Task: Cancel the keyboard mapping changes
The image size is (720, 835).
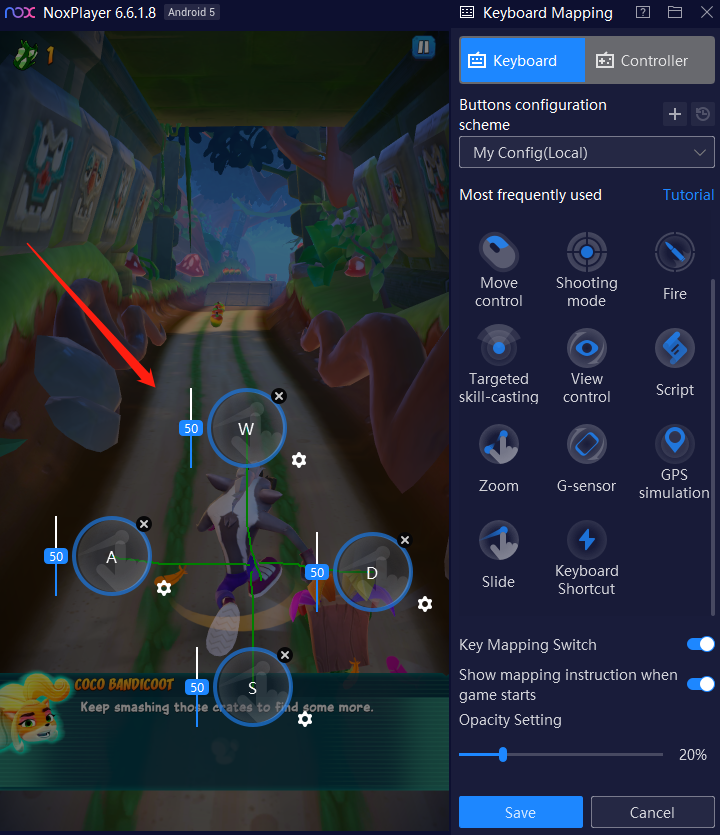Action: (x=652, y=812)
